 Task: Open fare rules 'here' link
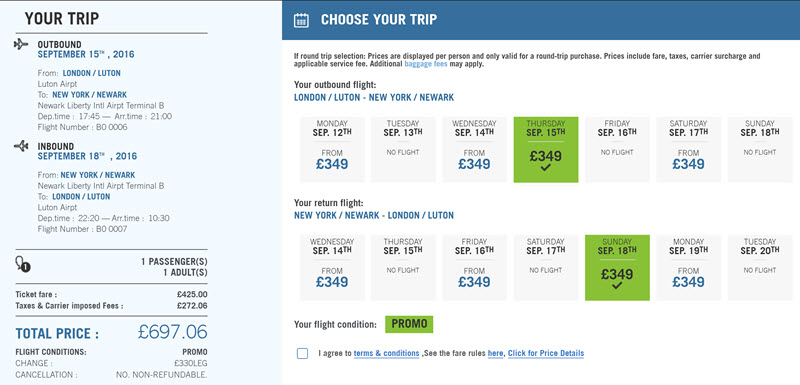tap(495, 353)
